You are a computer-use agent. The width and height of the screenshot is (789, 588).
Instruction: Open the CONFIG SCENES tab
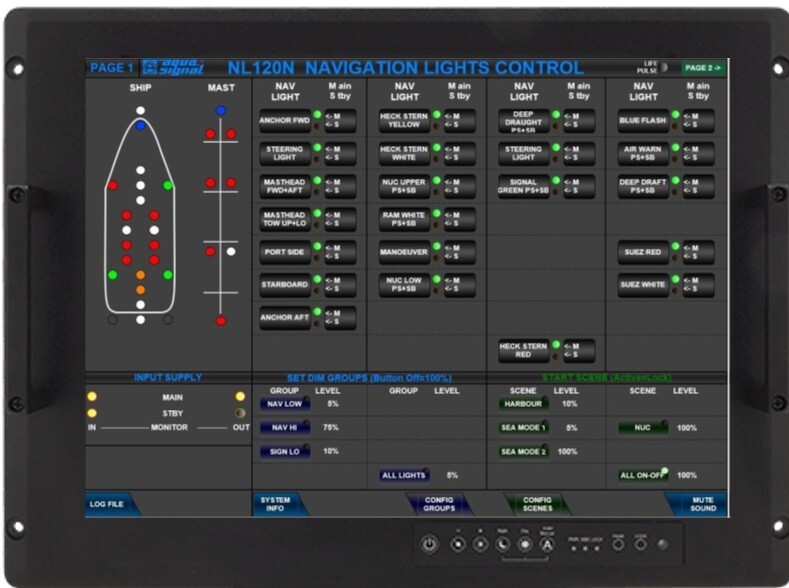pos(537,504)
